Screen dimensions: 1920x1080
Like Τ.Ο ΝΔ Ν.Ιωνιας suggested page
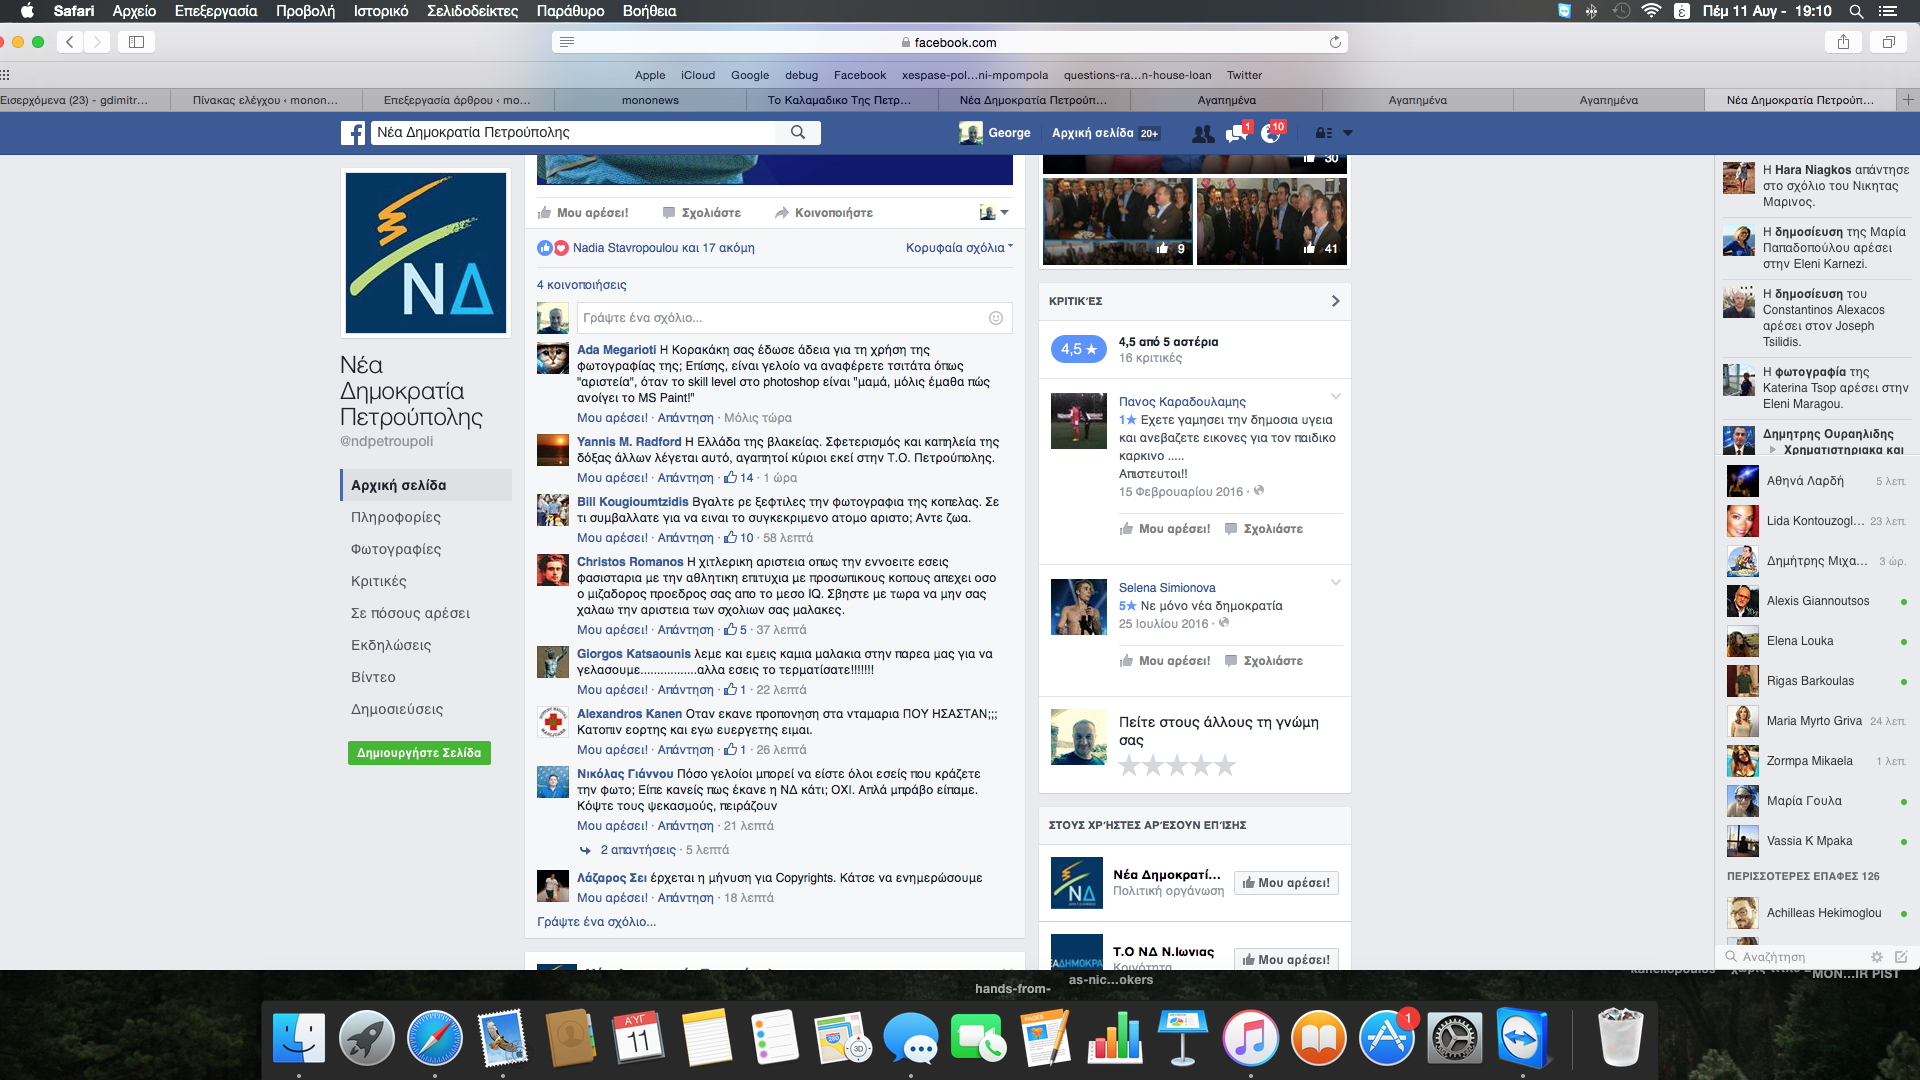pos(1286,959)
